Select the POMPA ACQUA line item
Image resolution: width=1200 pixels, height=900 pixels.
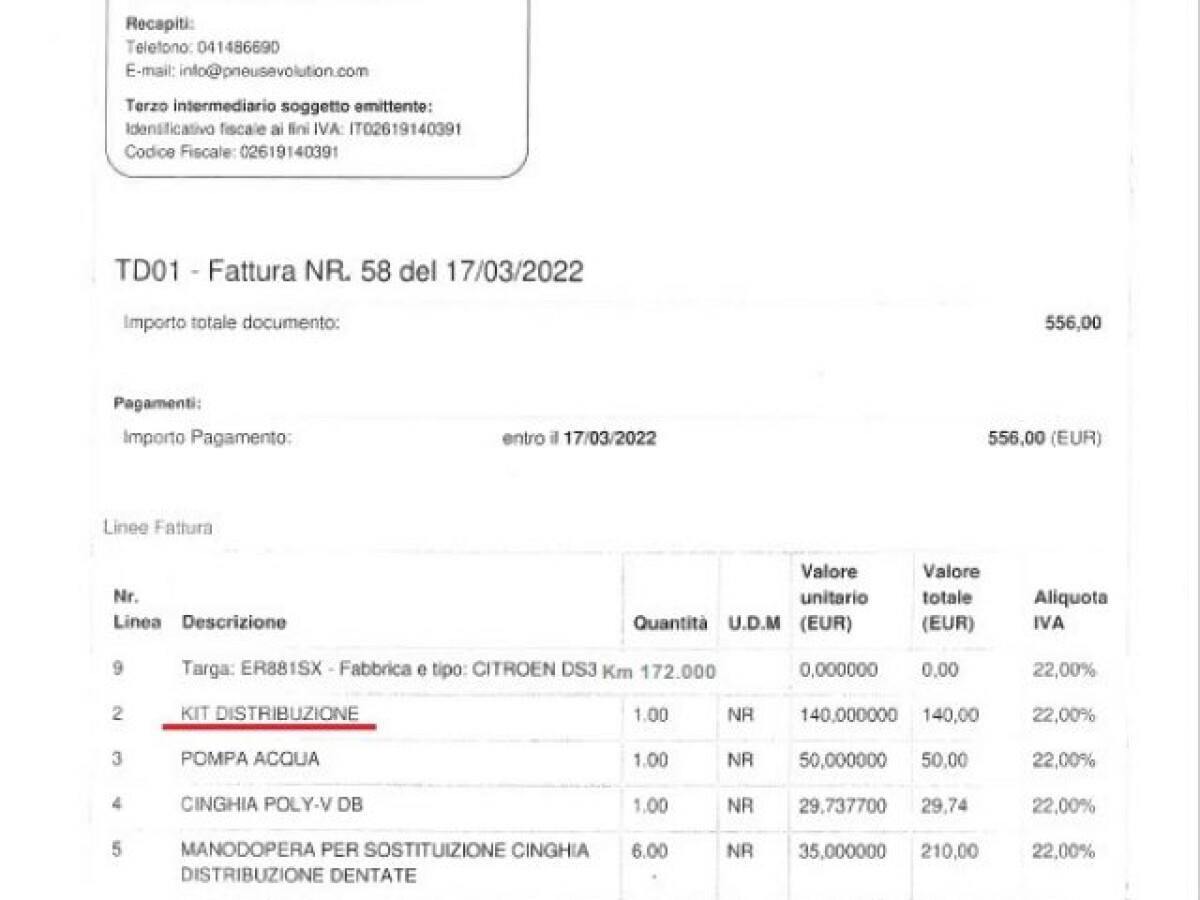(x=250, y=759)
